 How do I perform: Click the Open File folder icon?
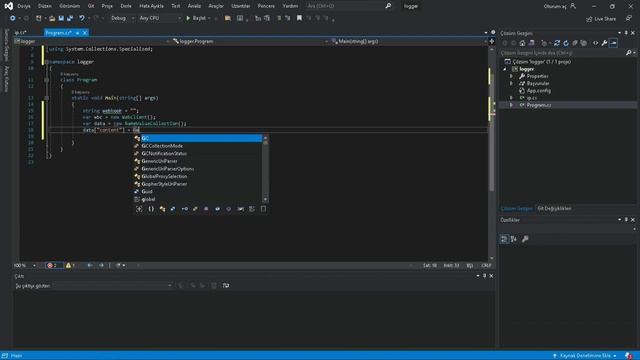pyautogui.click(x=52, y=18)
